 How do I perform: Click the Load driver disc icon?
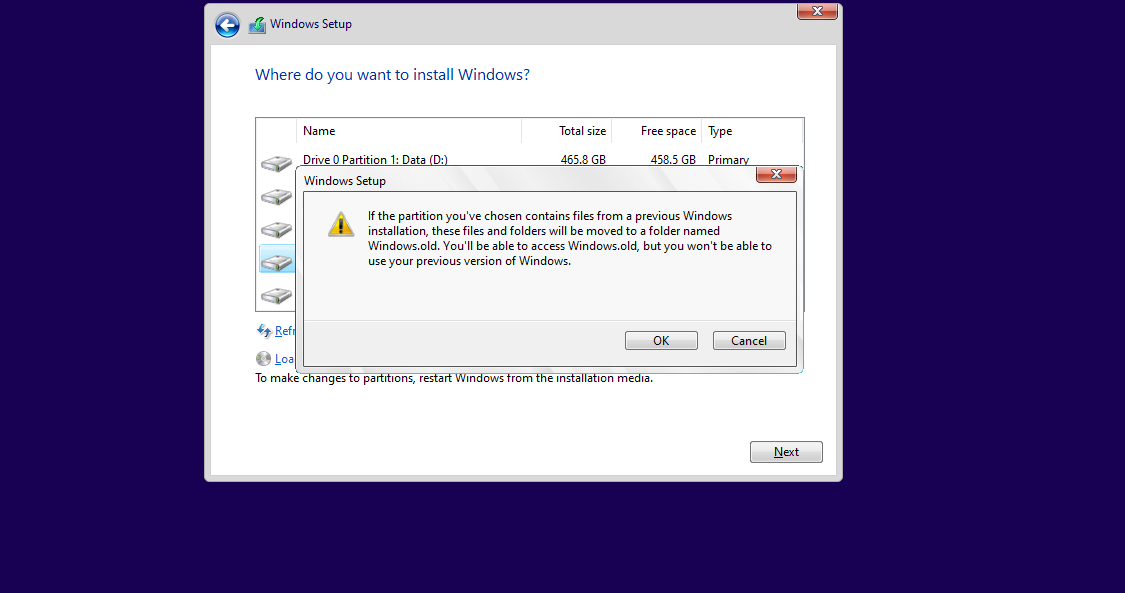[x=263, y=359]
